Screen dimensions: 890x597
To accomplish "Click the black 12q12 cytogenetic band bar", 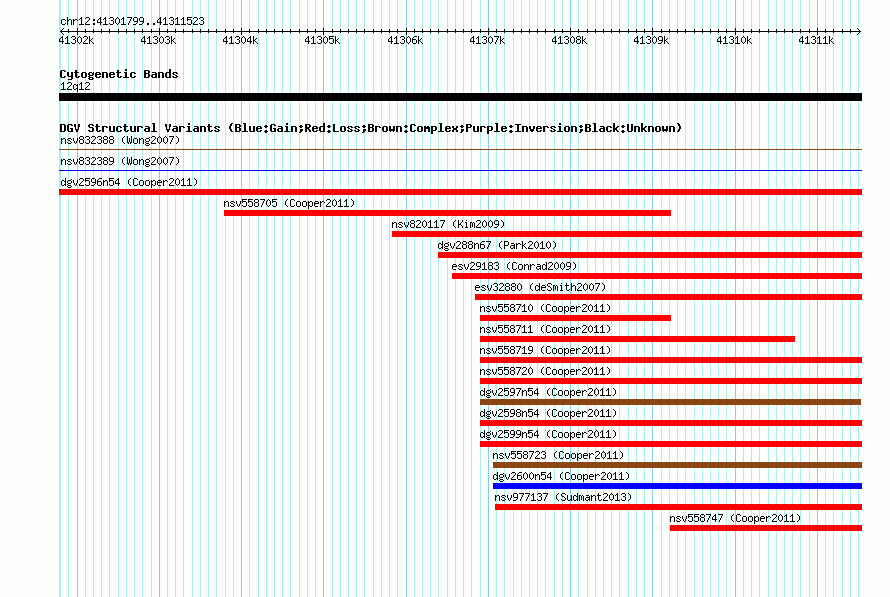I will tap(460, 97).
